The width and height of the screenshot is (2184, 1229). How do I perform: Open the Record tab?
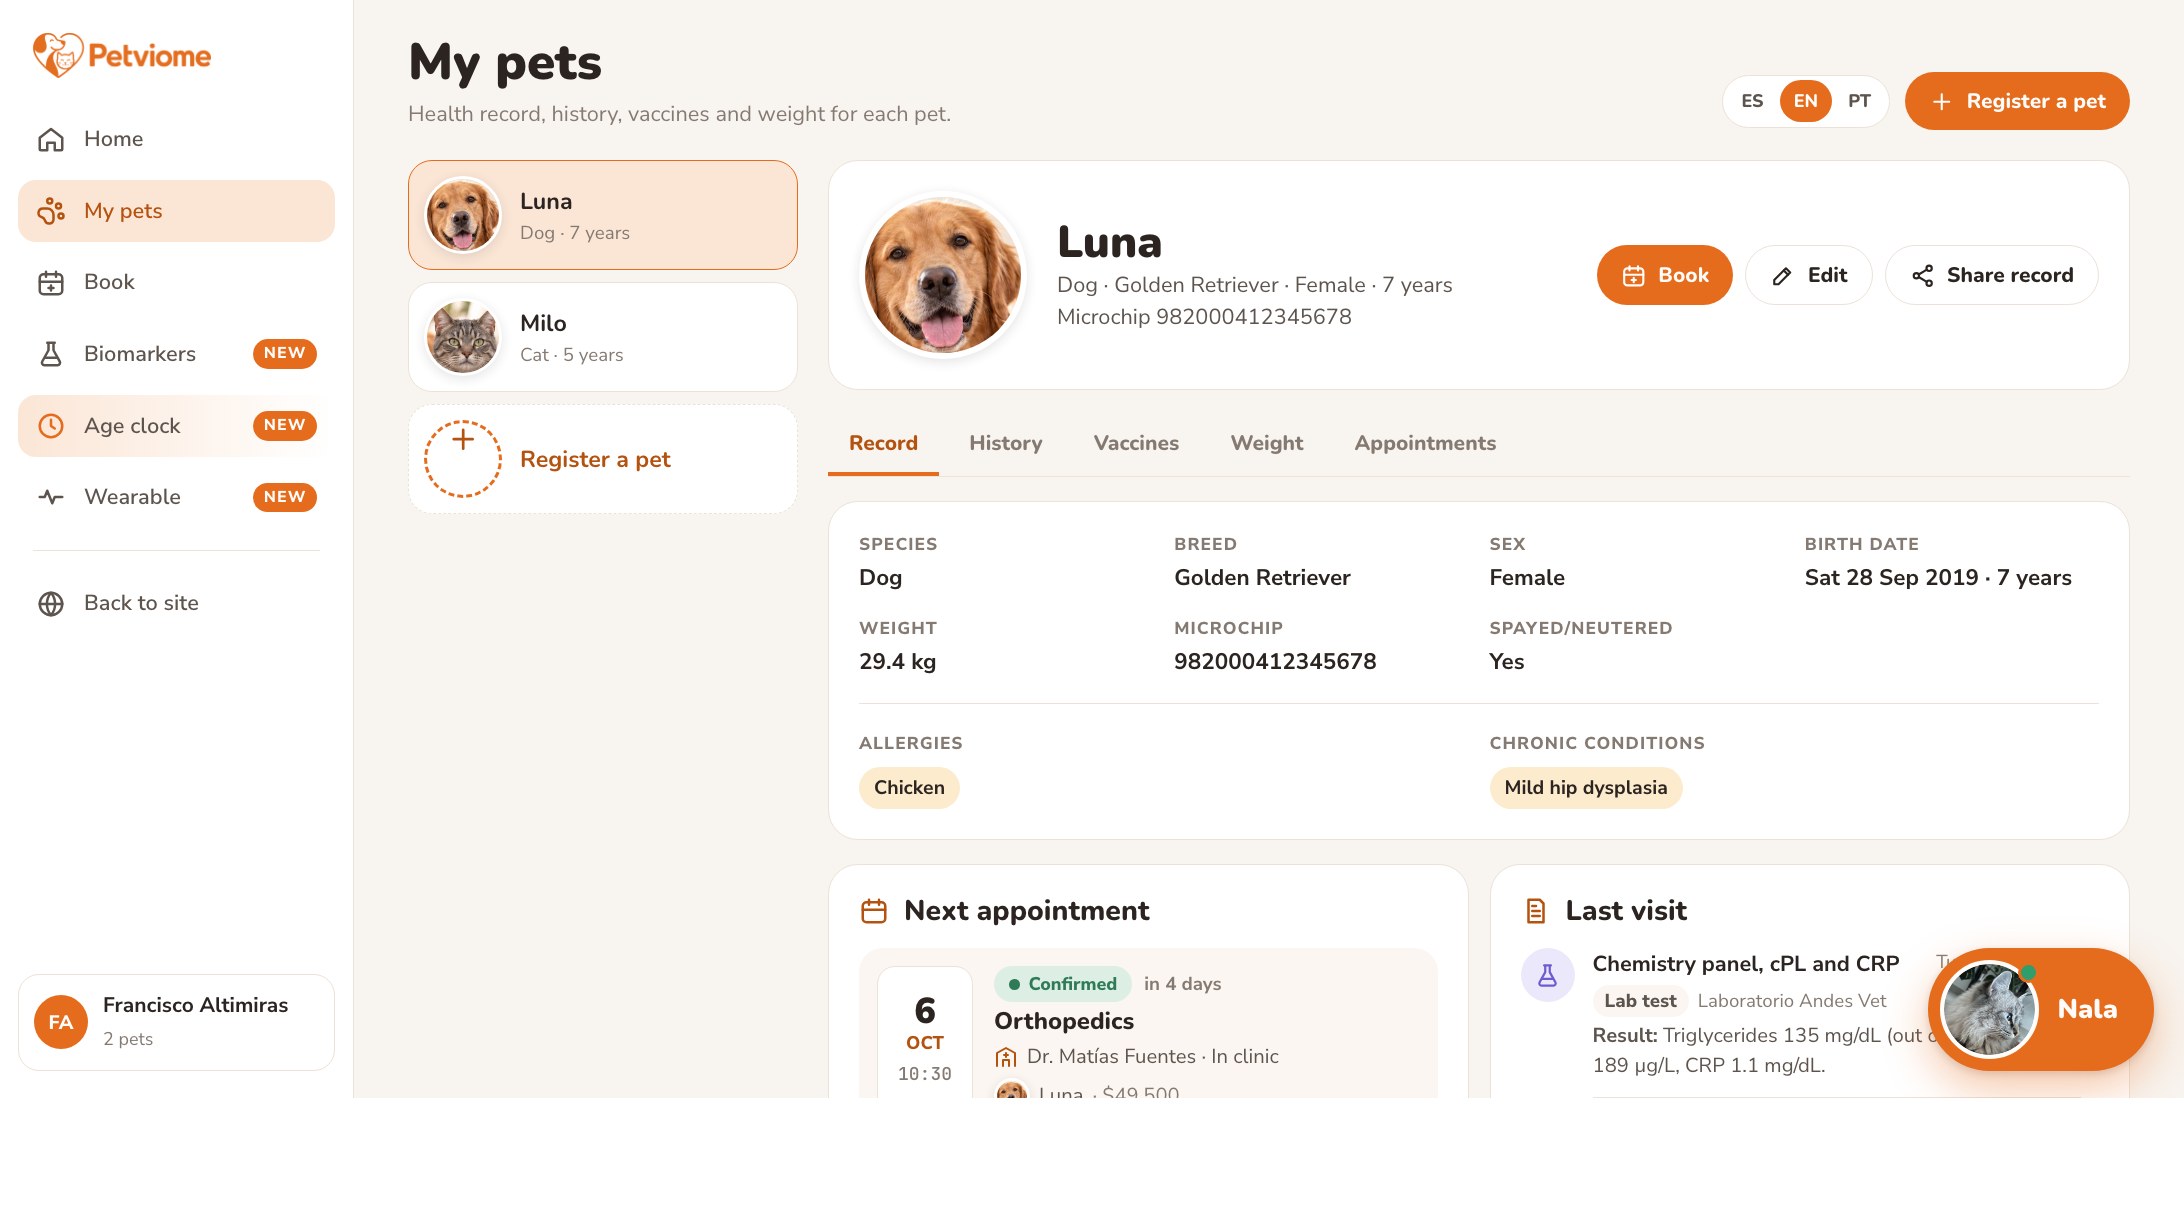point(883,444)
